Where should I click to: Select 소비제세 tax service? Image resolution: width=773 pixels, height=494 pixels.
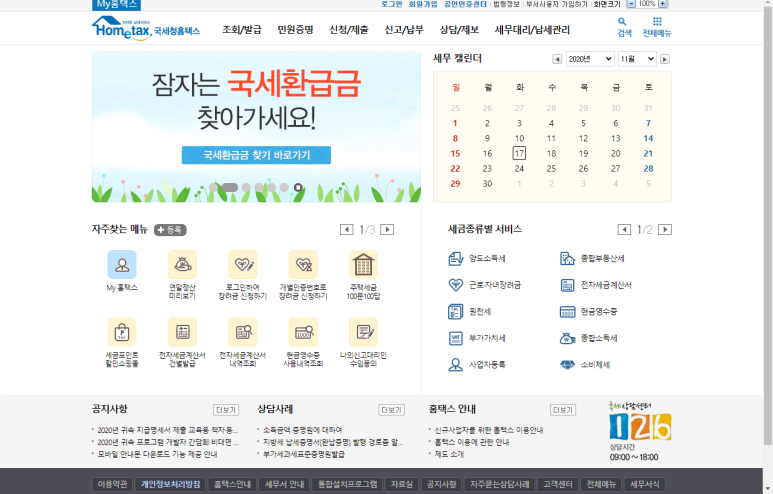(585, 365)
